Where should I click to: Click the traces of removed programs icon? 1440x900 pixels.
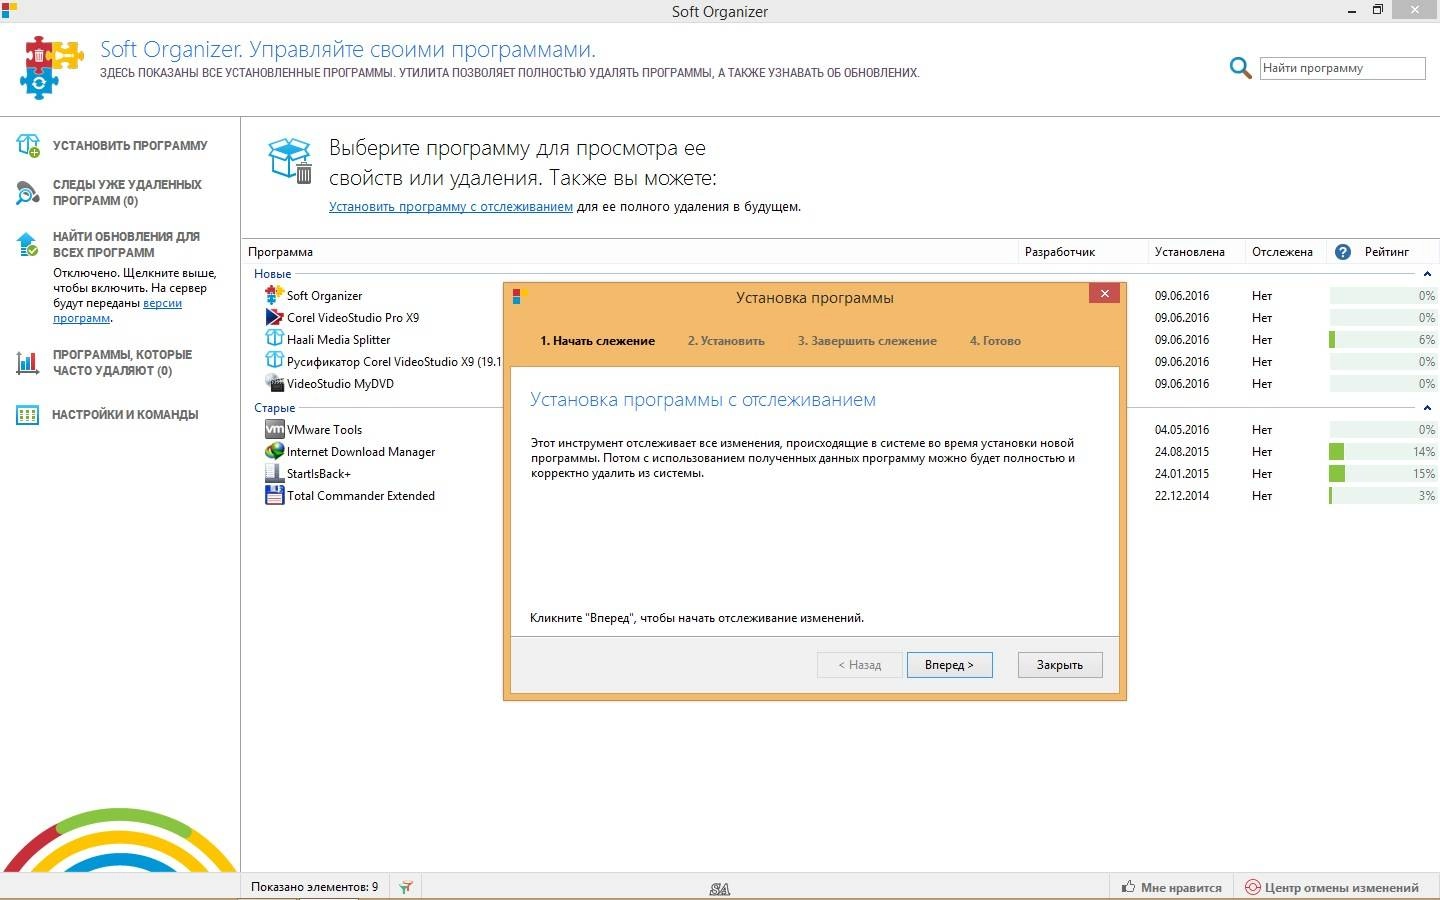tap(28, 193)
